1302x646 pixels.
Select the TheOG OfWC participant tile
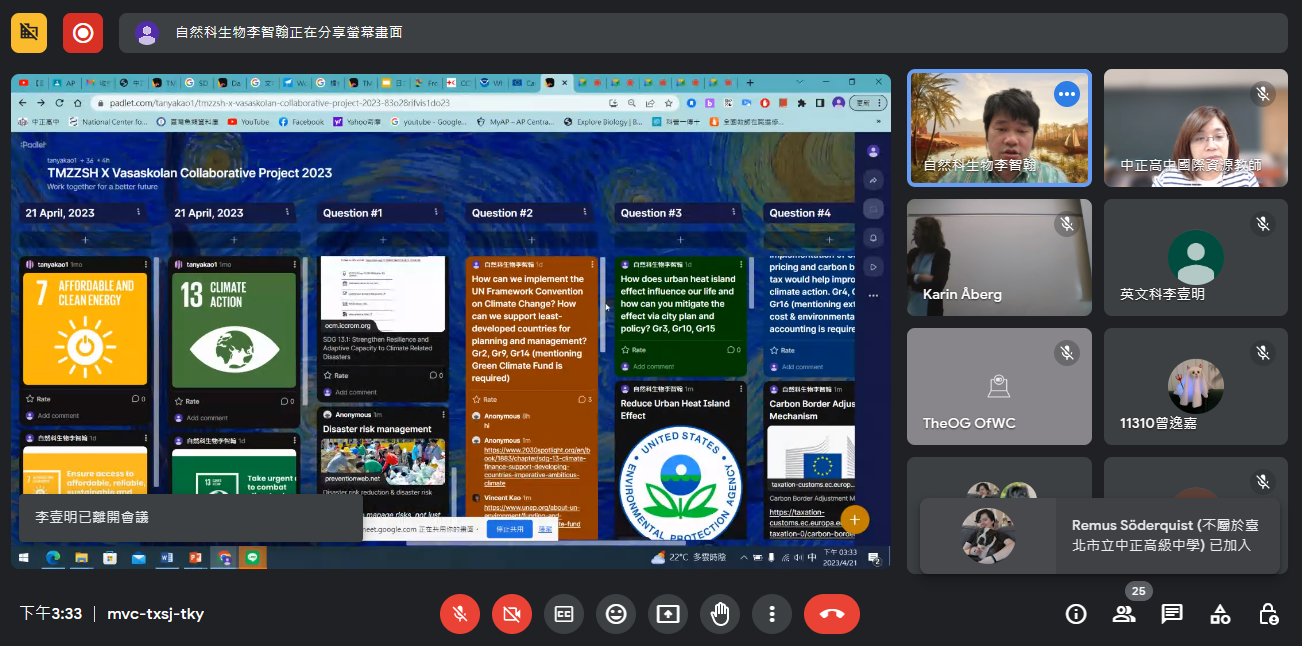(x=999, y=387)
